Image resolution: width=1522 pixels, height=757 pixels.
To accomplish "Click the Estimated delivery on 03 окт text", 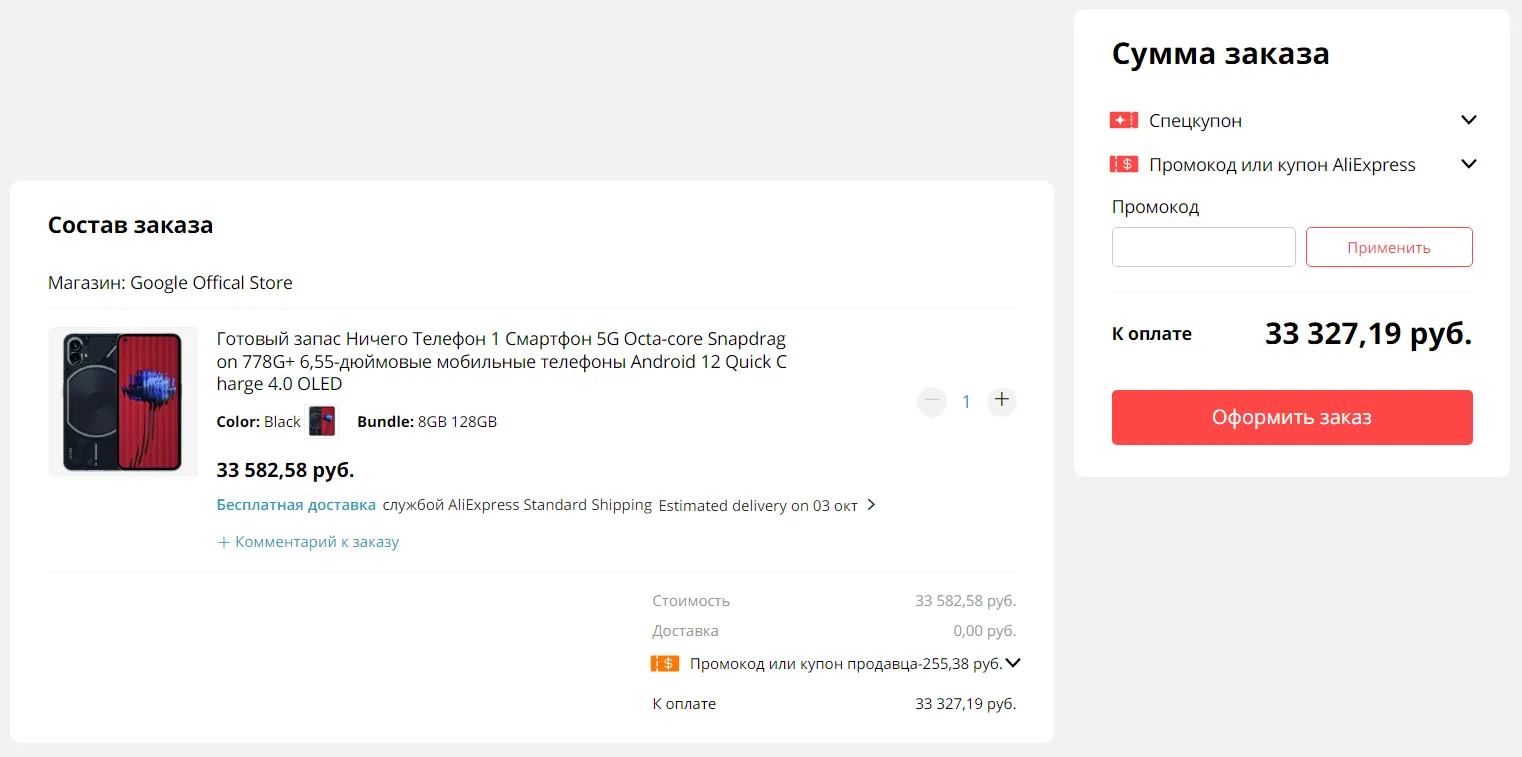I will pyautogui.click(x=757, y=506).
